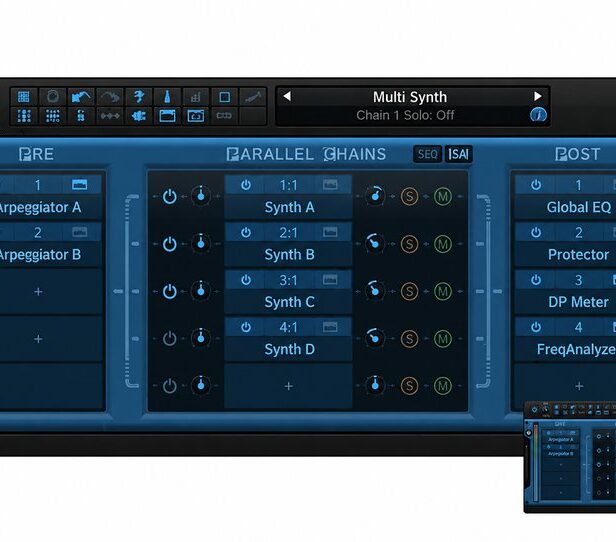
Task: Add a plugin to the empty chain 5 slot
Action: [288, 386]
